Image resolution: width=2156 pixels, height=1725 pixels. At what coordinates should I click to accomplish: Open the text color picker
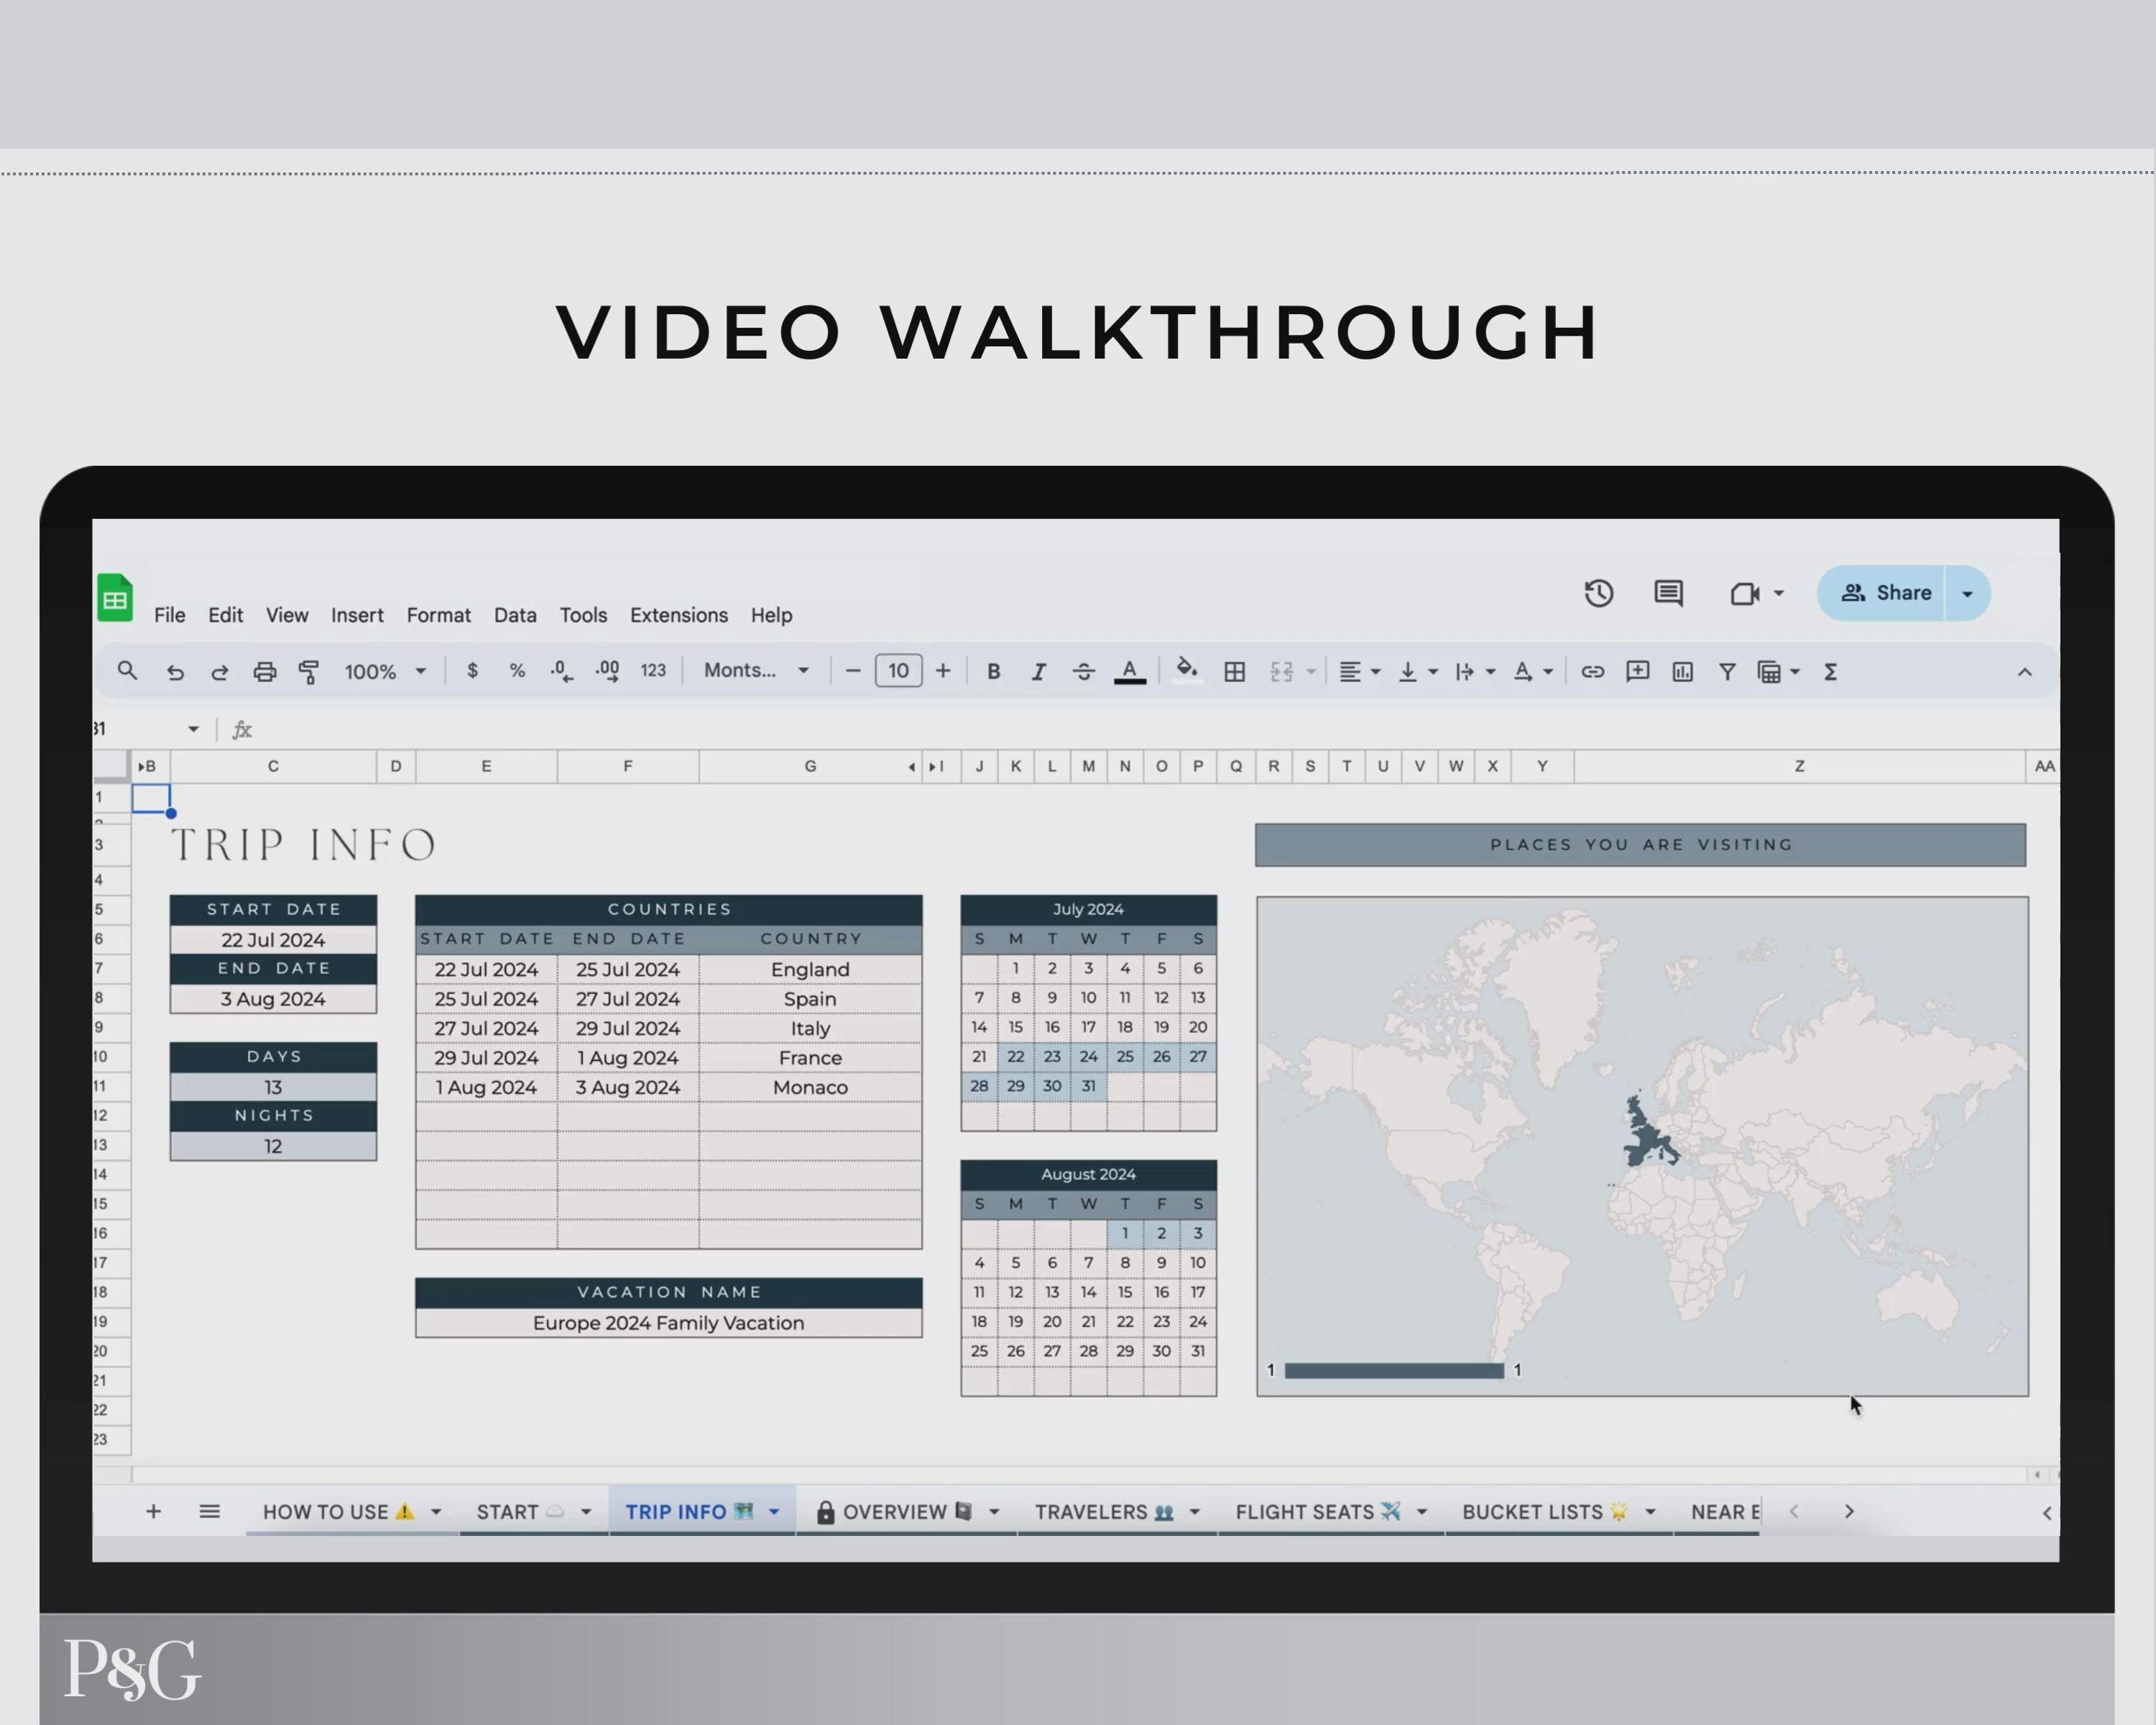pyautogui.click(x=1129, y=672)
